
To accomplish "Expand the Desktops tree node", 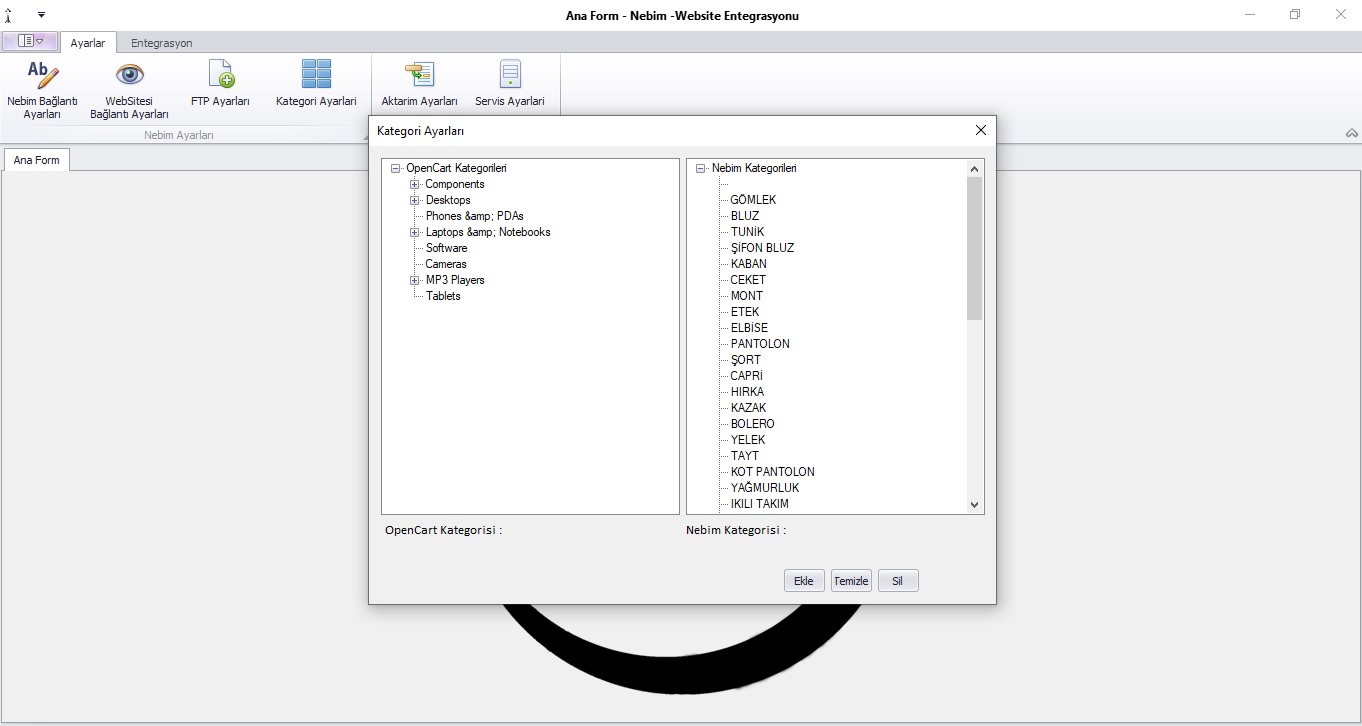I will (x=415, y=201).
